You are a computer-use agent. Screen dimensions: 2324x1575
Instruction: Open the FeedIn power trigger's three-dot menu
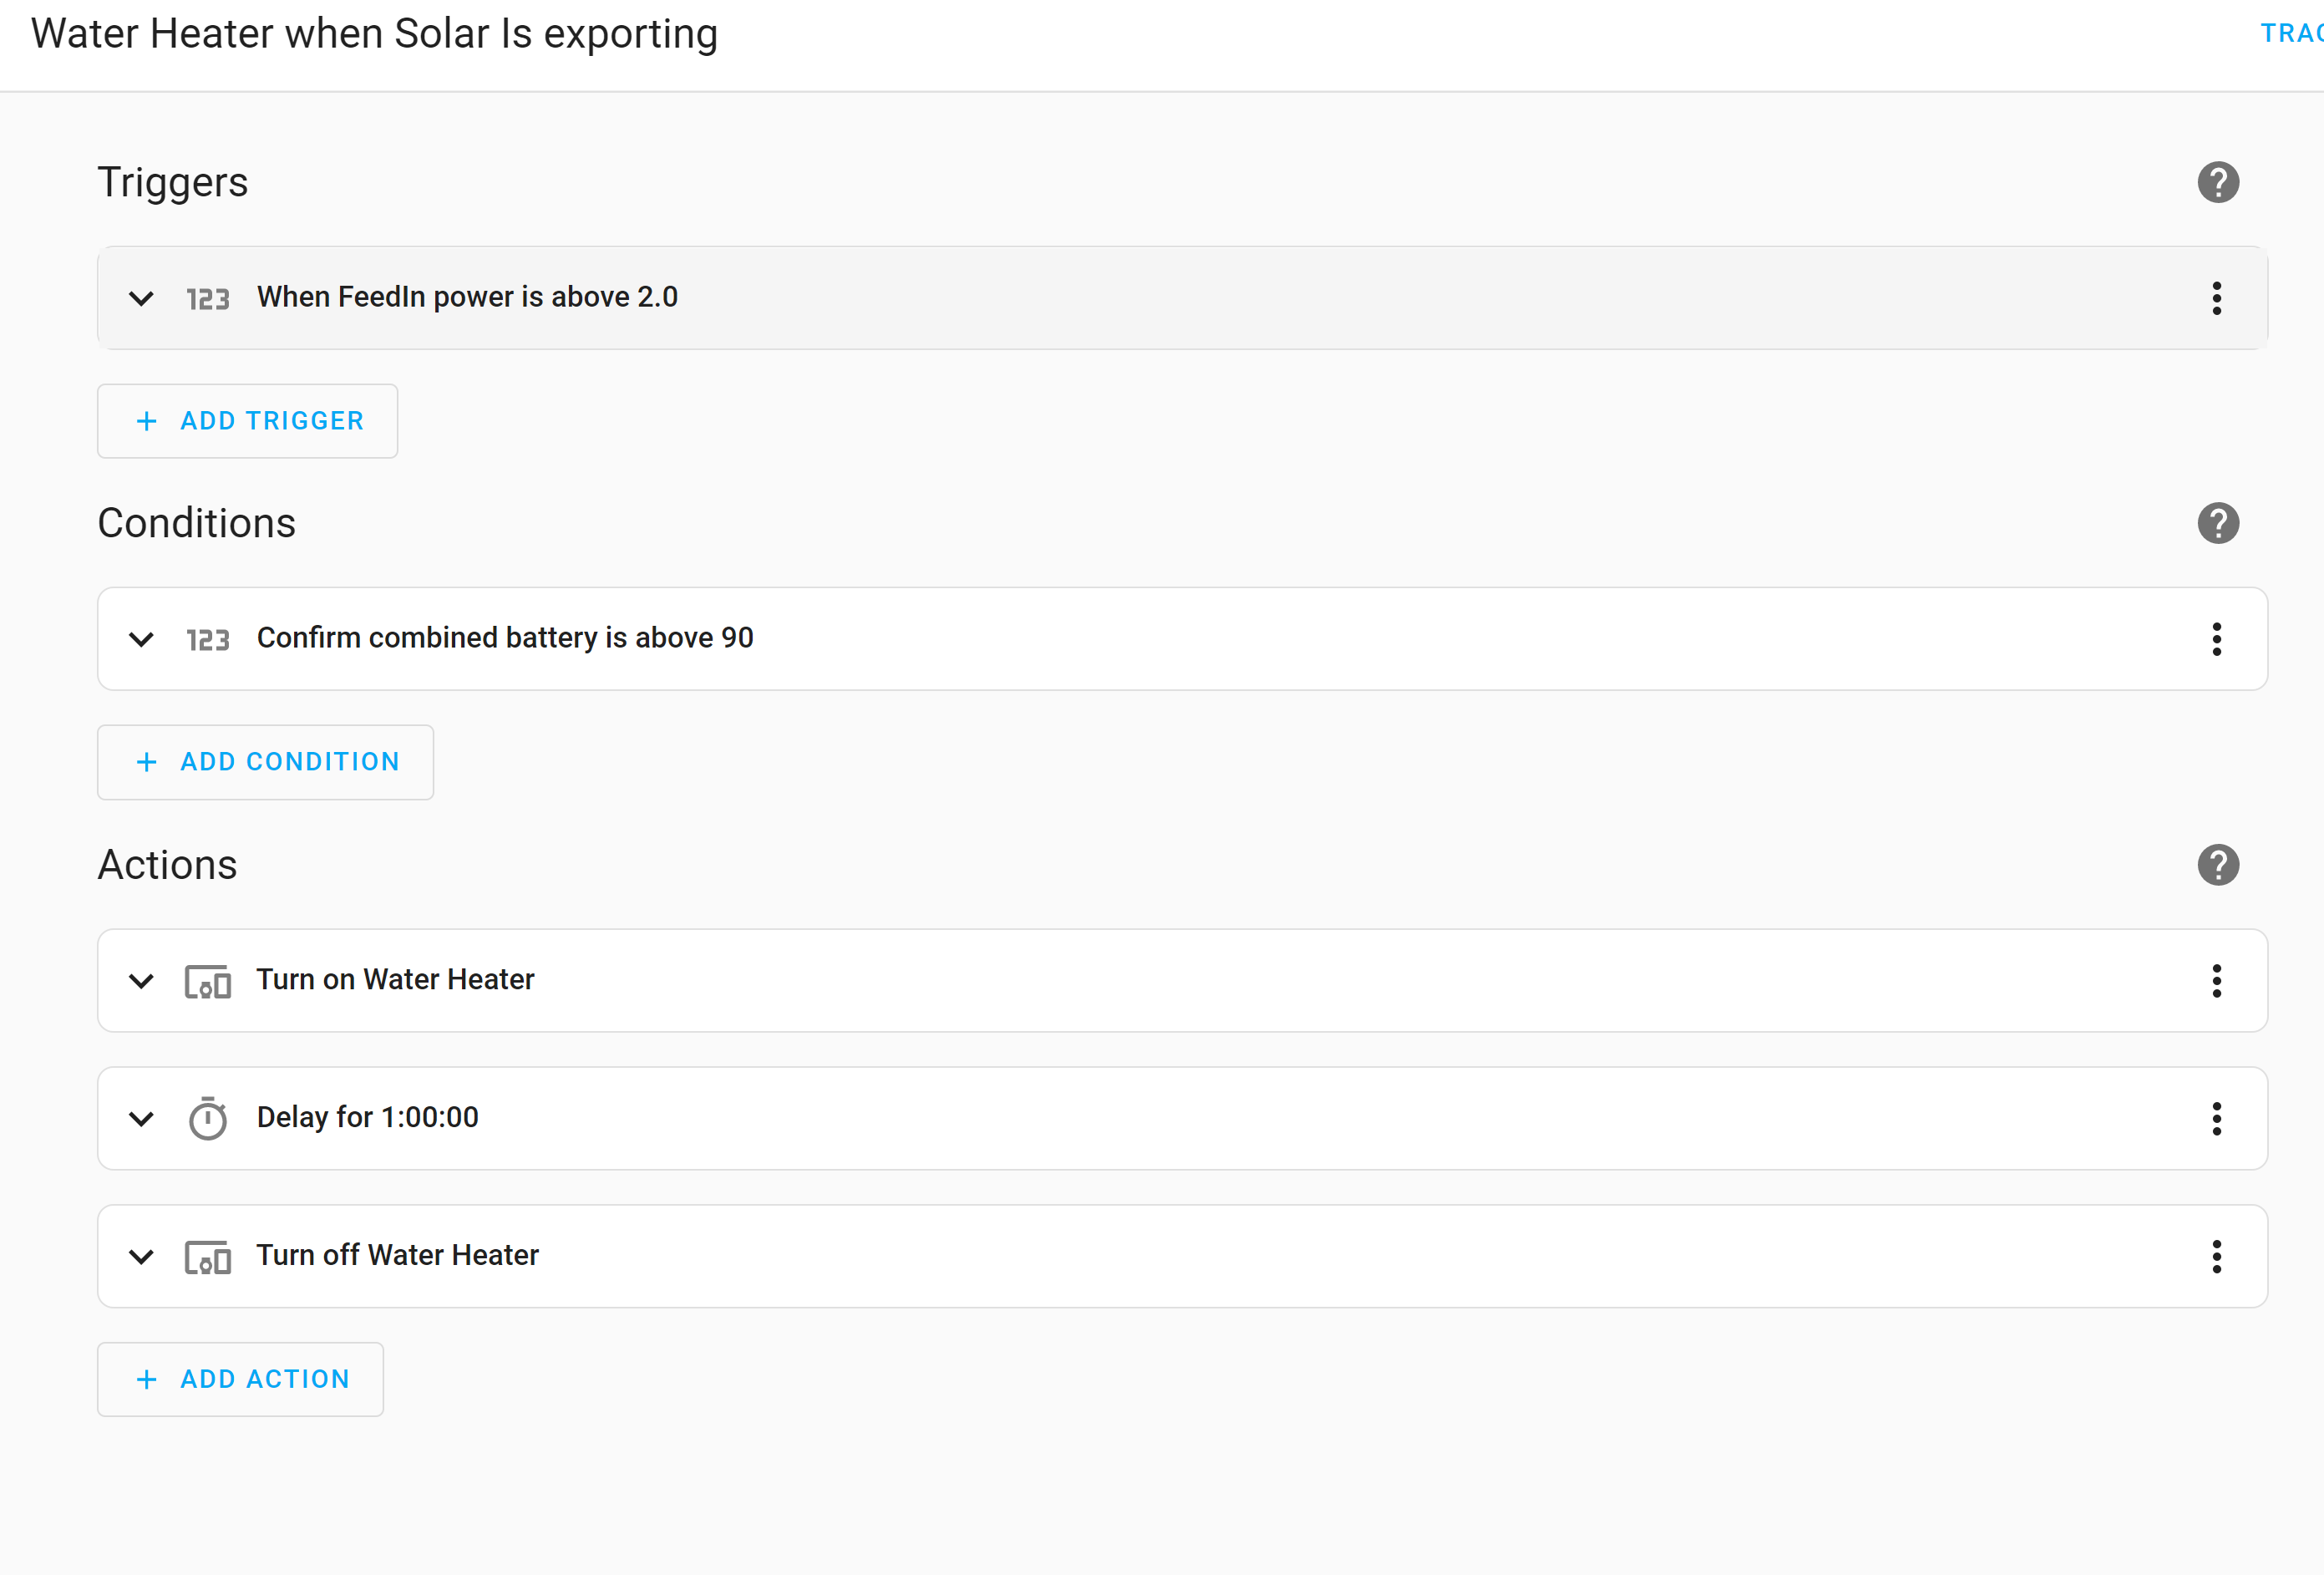[x=2216, y=298]
